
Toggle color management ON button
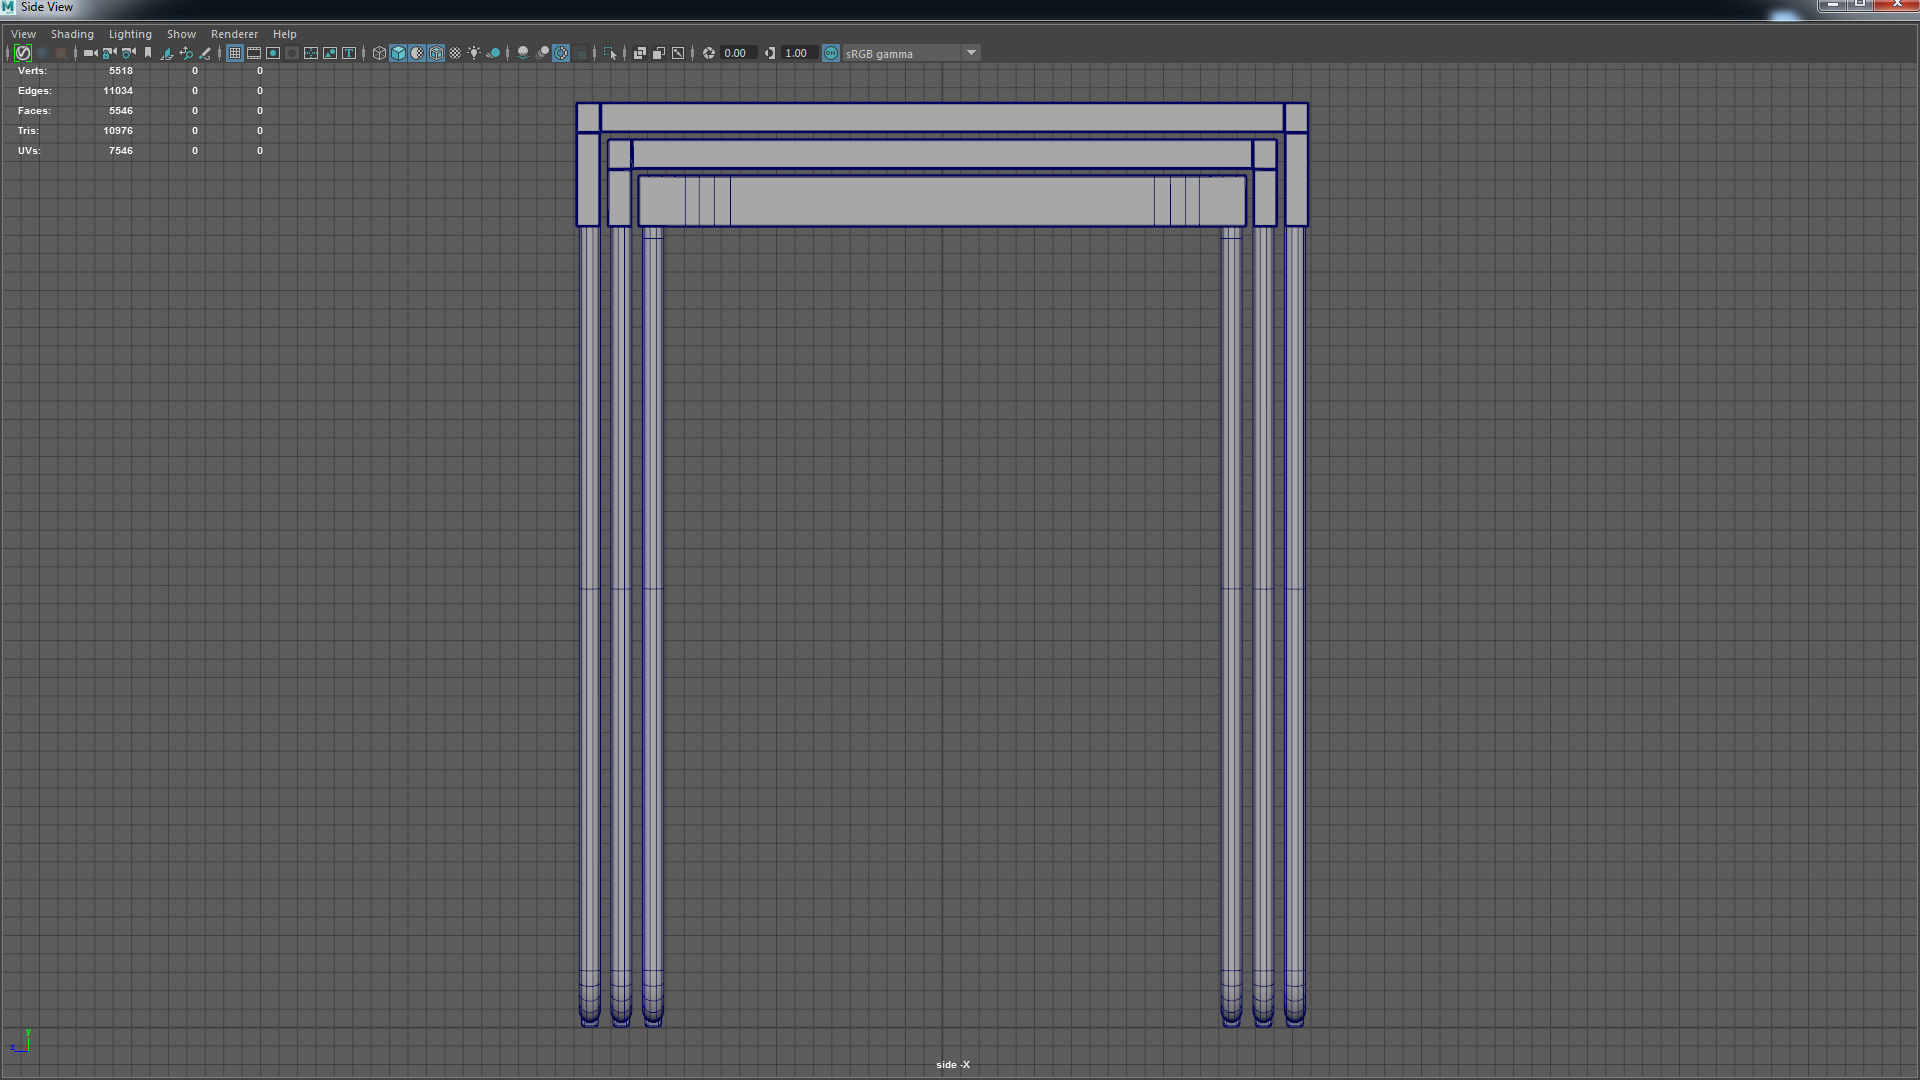point(831,53)
